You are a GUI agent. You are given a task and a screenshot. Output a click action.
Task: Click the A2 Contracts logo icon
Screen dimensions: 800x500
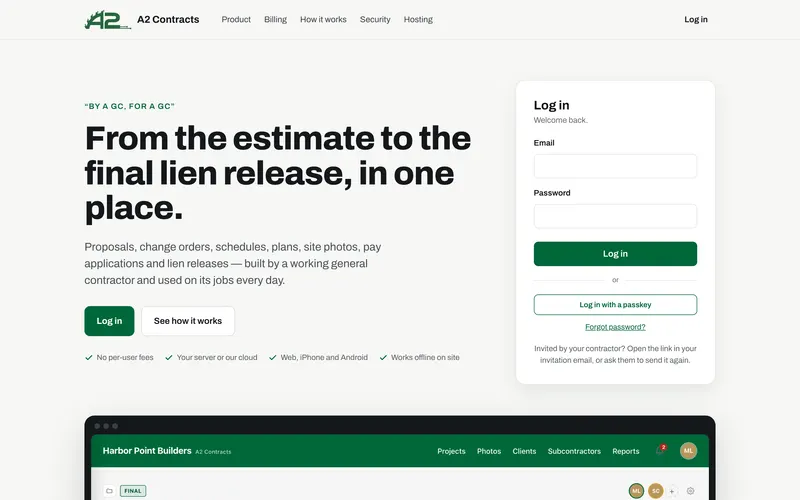point(108,19)
